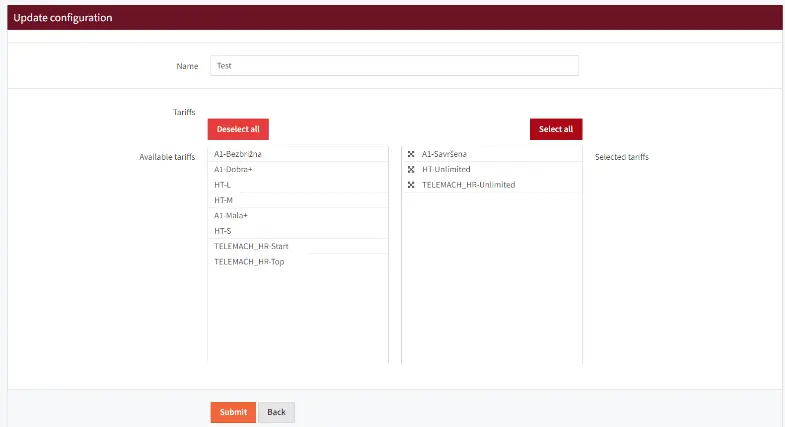
Task: Remove TELEMACH_HR-Unlimited using its X icon
Action: [x=411, y=185]
